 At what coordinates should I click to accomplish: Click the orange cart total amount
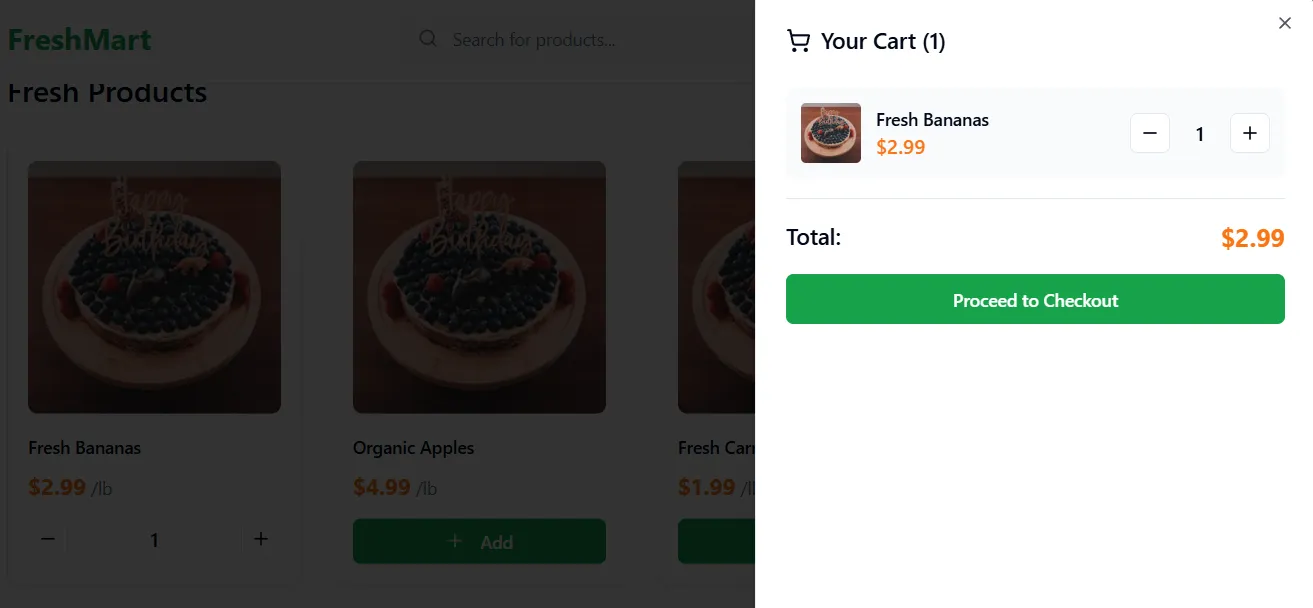click(1252, 238)
